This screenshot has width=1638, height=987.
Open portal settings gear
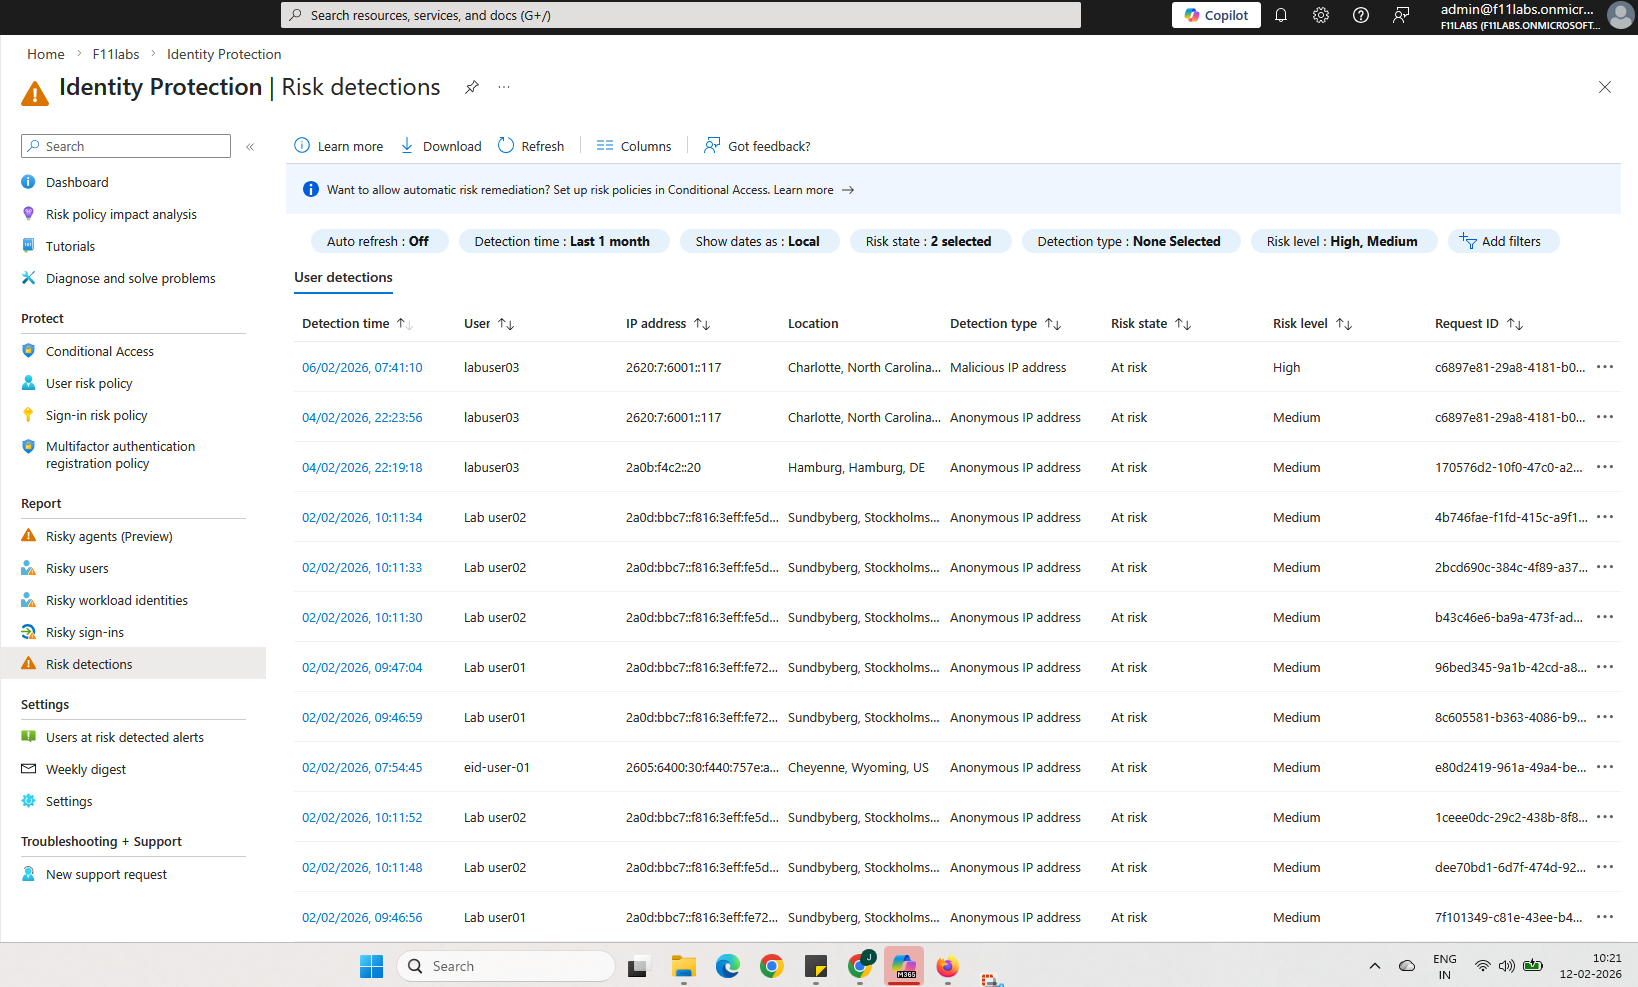(x=1320, y=15)
